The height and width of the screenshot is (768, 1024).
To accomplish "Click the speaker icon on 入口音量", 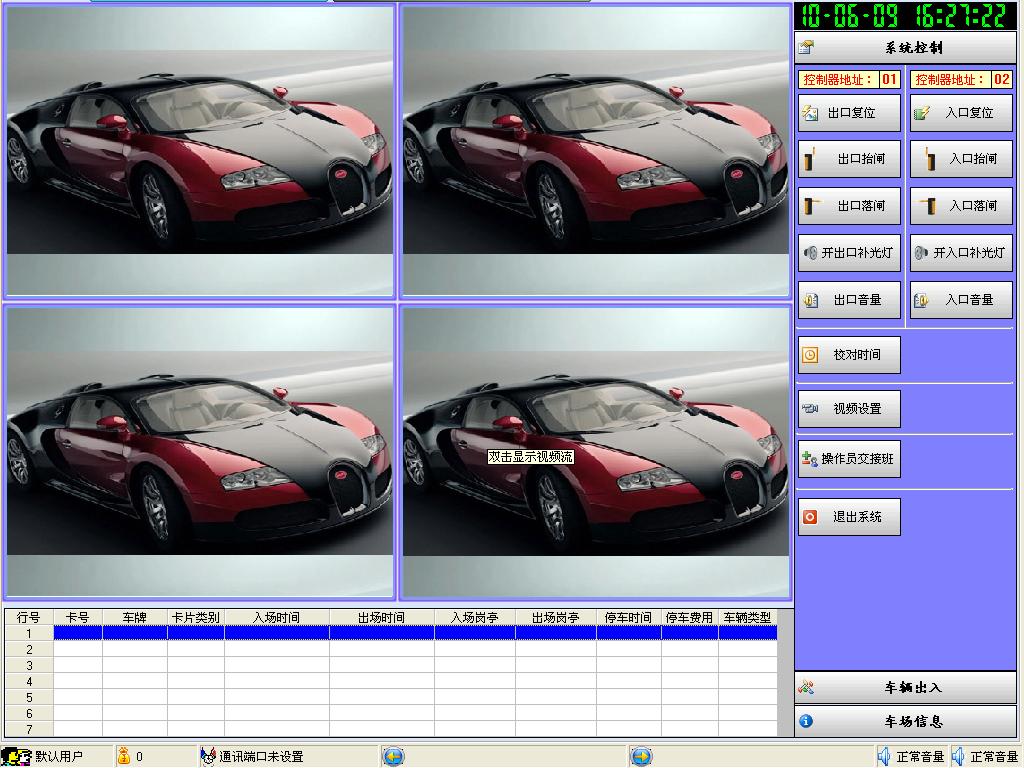I will [x=921, y=300].
